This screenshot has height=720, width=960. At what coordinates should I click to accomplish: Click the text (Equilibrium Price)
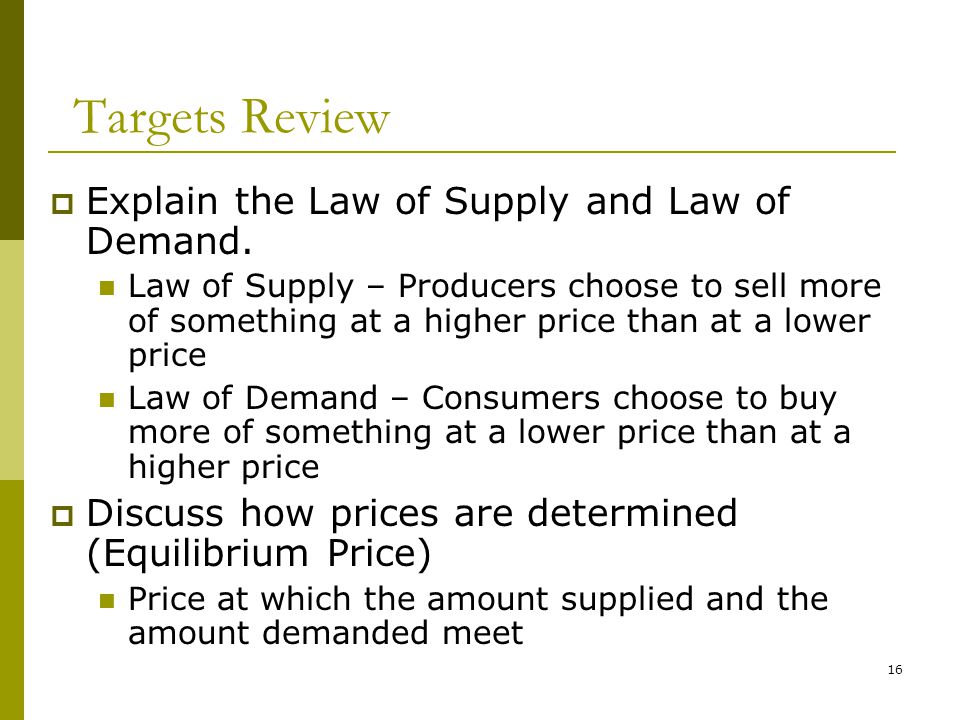[x=259, y=554]
